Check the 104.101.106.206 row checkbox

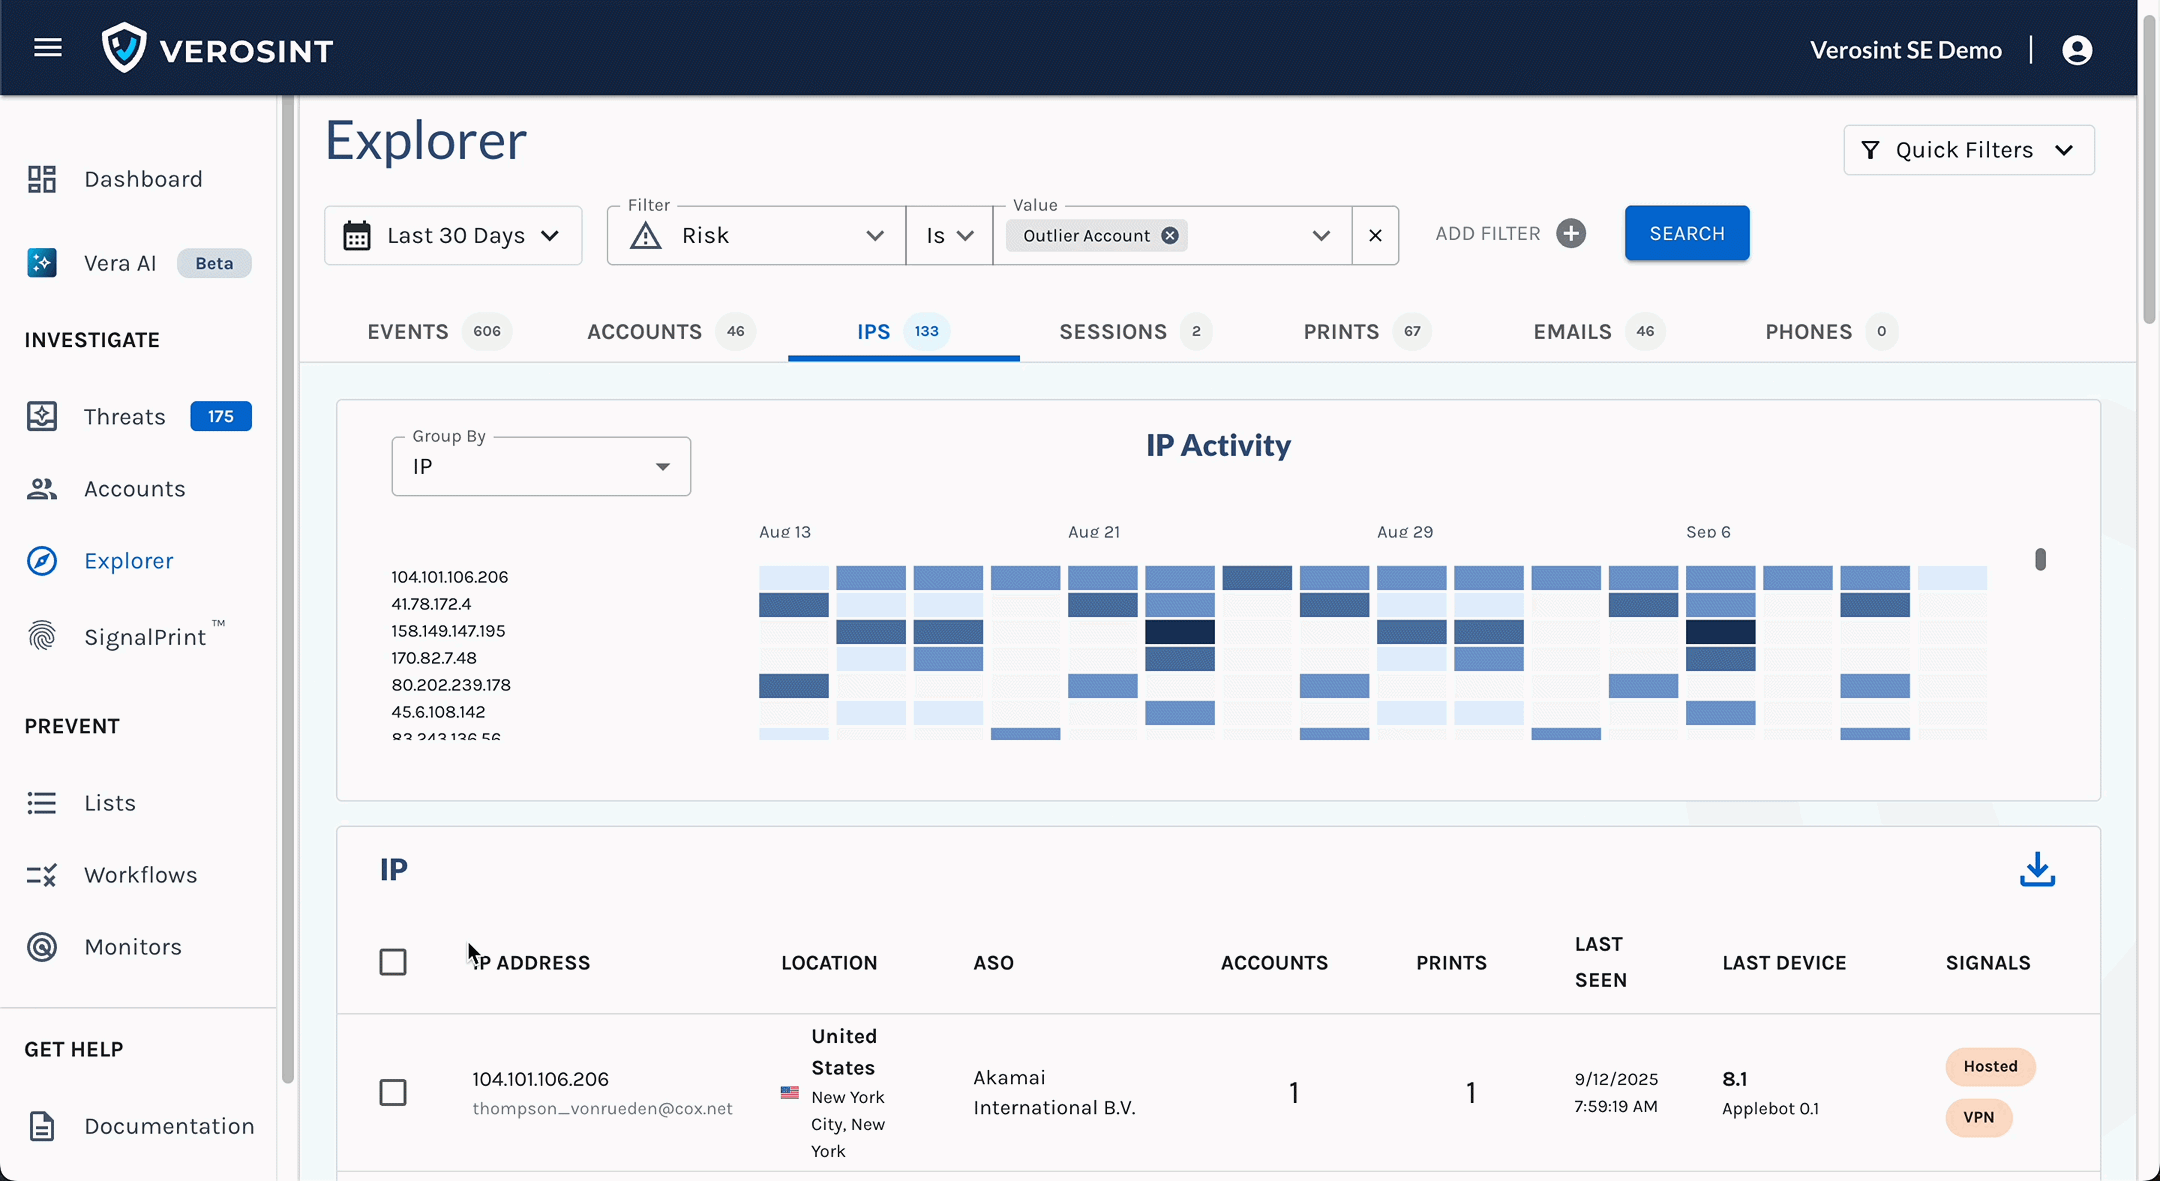[x=393, y=1092]
